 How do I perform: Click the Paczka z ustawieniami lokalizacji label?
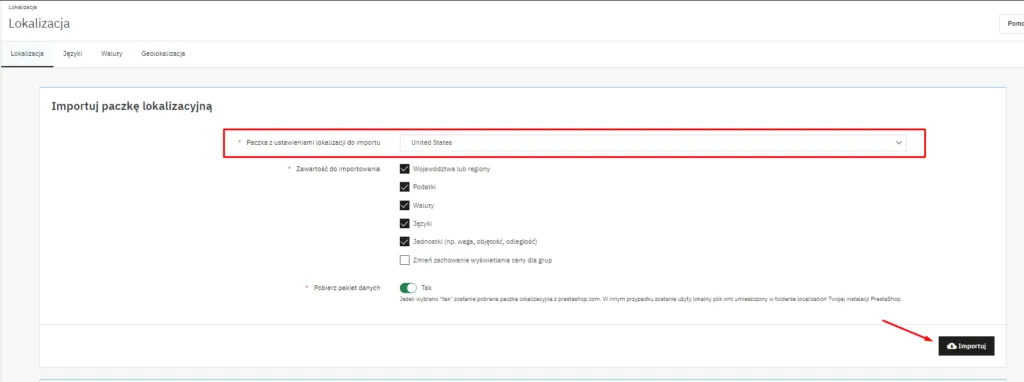[313, 142]
